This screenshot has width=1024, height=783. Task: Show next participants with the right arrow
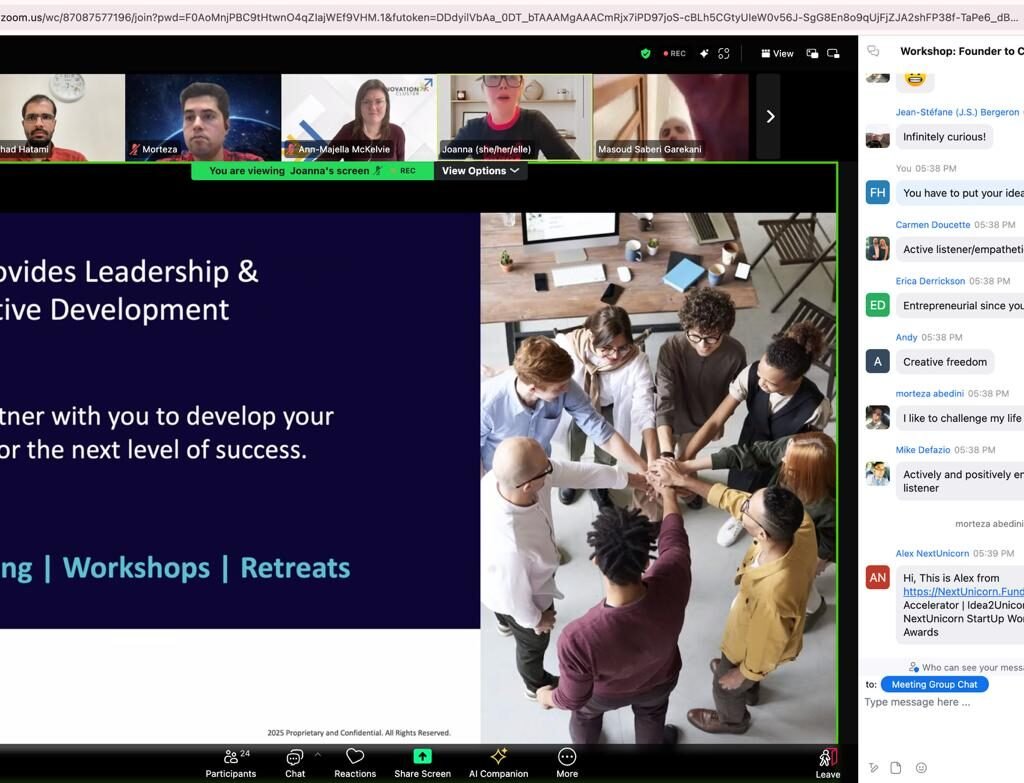click(x=769, y=117)
